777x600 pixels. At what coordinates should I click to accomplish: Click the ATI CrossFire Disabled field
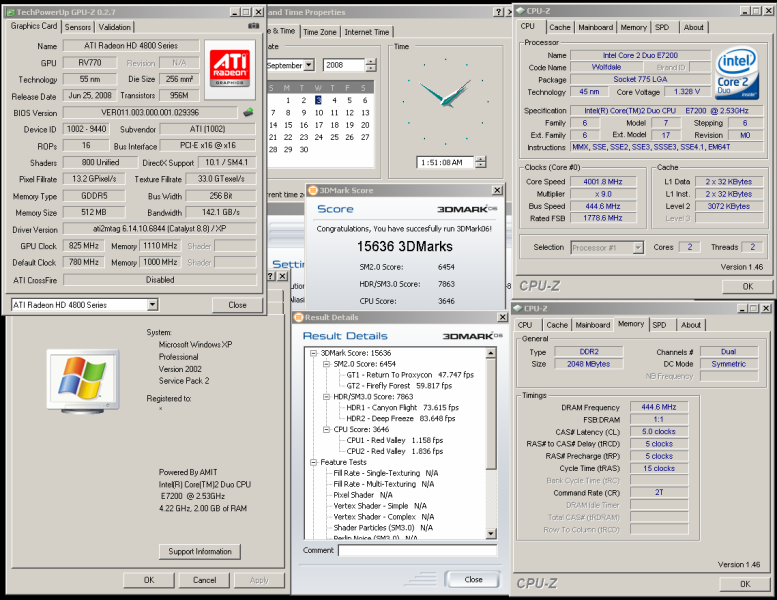coord(160,280)
